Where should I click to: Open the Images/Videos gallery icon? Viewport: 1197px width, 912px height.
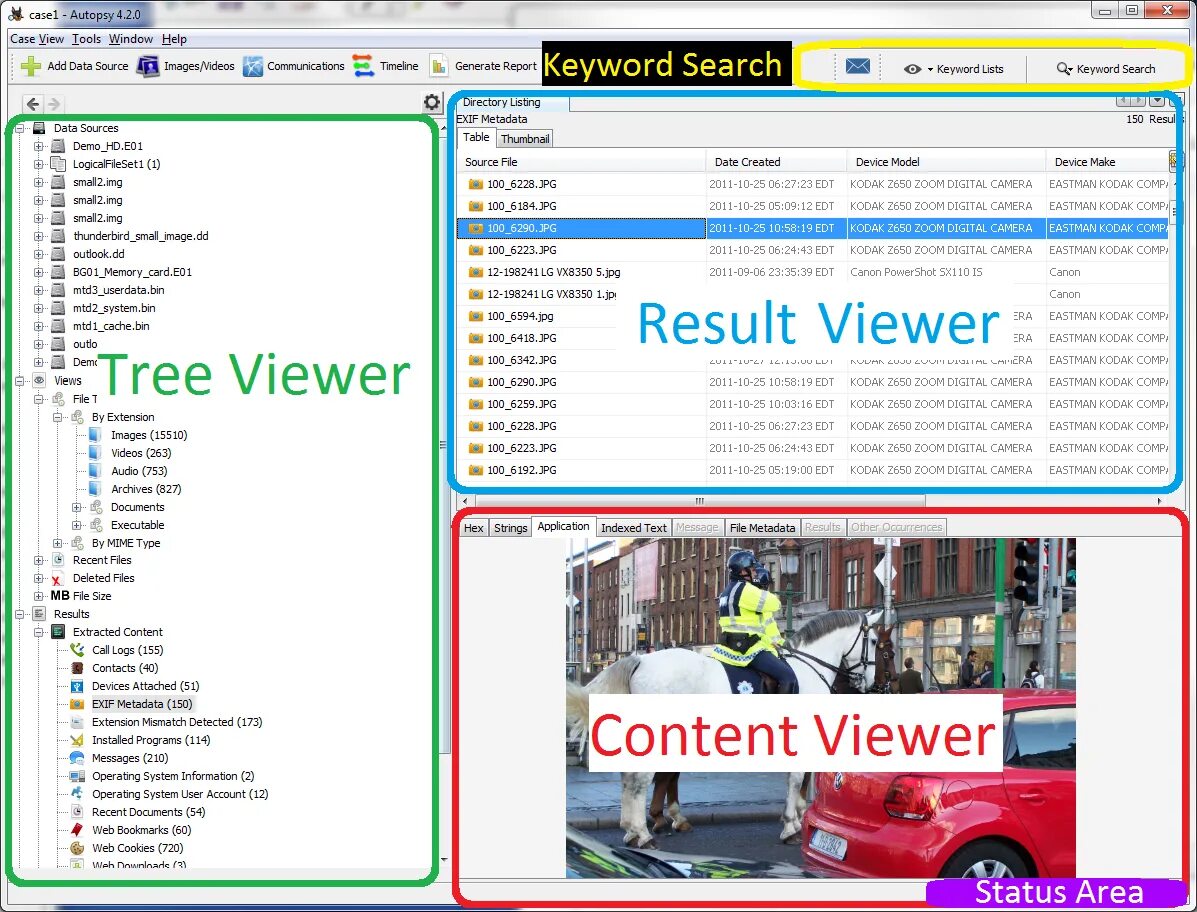click(x=147, y=66)
